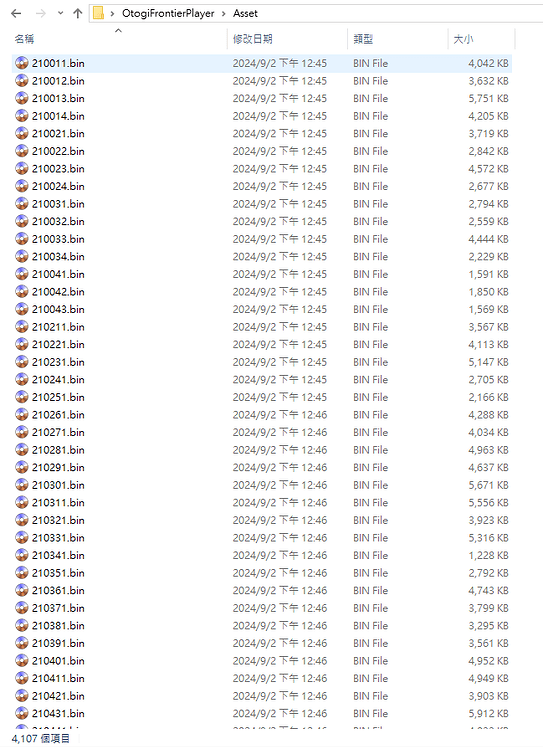This screenshot has width=543, height=748.
Task: Select the 210341.bin file icon
Action: [x=21, y=555]
